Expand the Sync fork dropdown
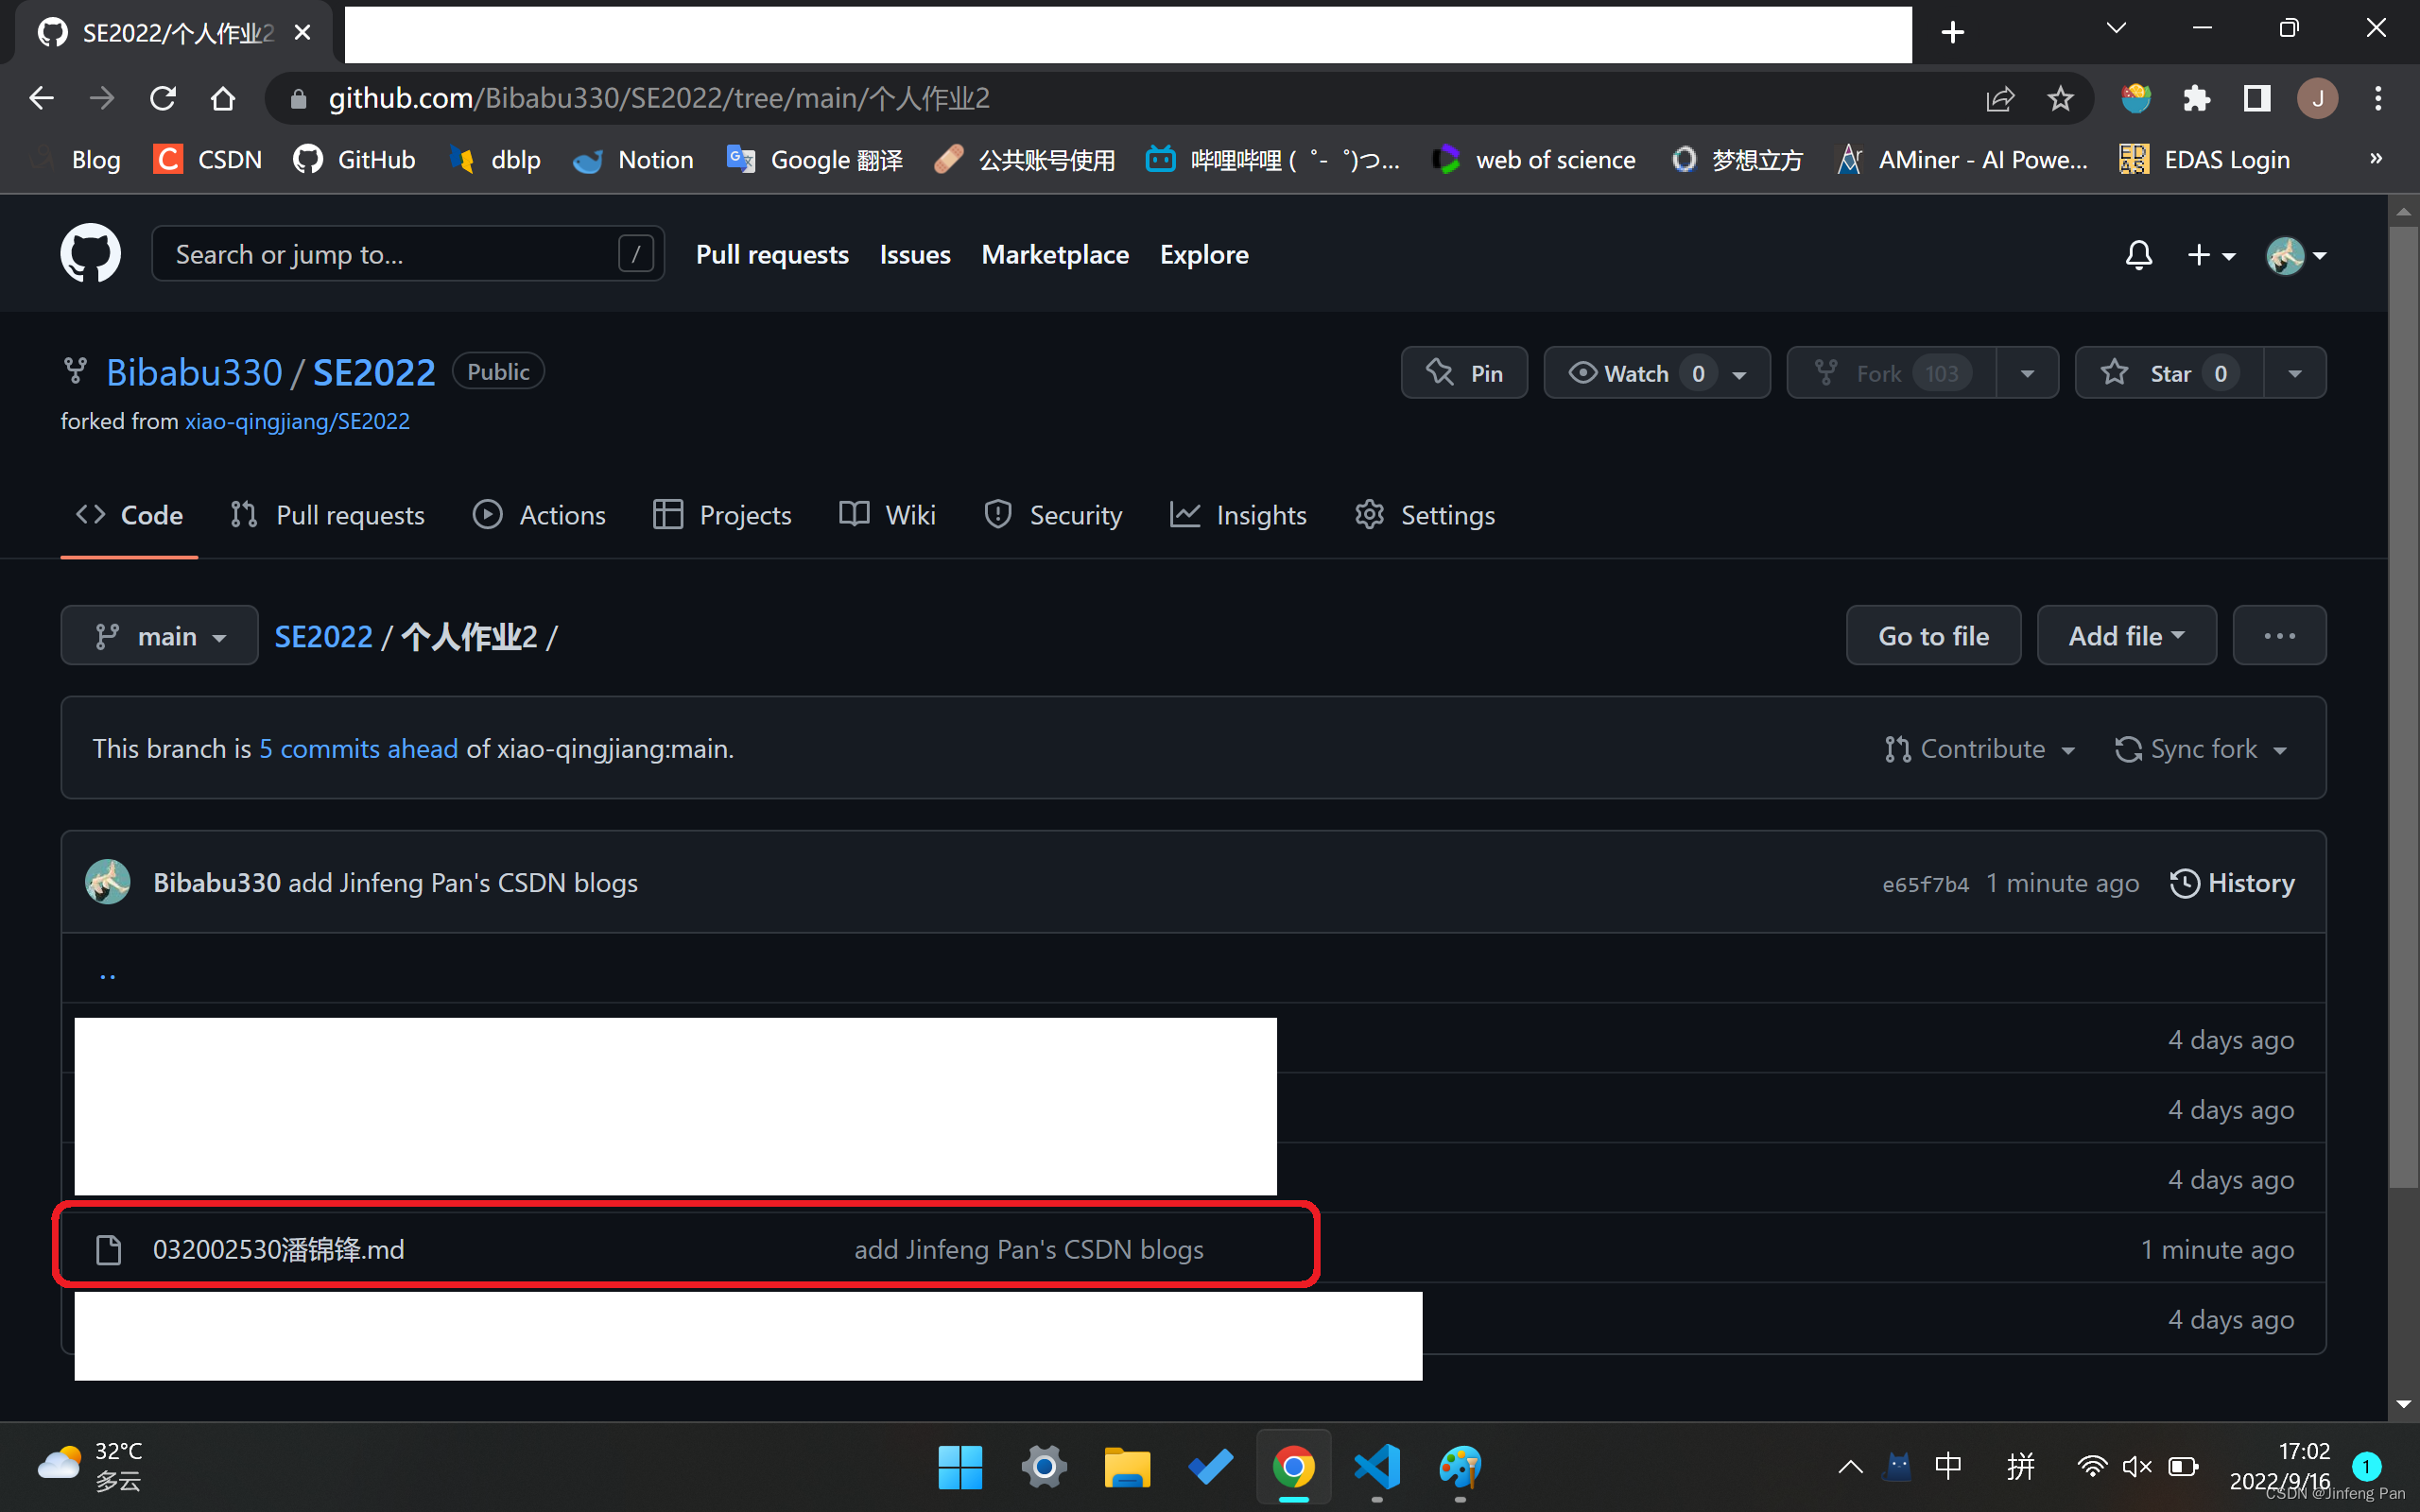This screenshot has height=1512, width=2420. coord(2200,748)
